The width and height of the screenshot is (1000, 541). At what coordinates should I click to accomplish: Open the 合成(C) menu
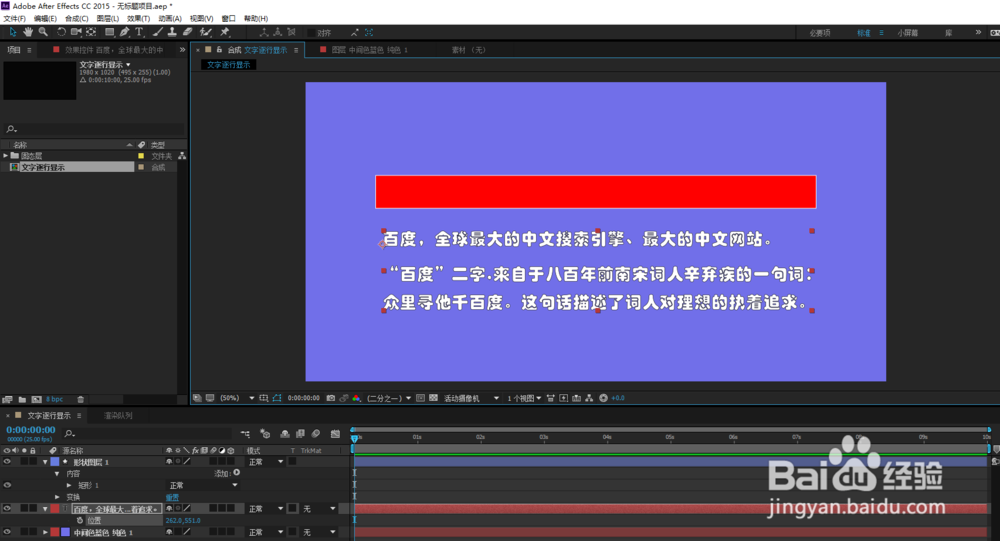tap(77, 19)
